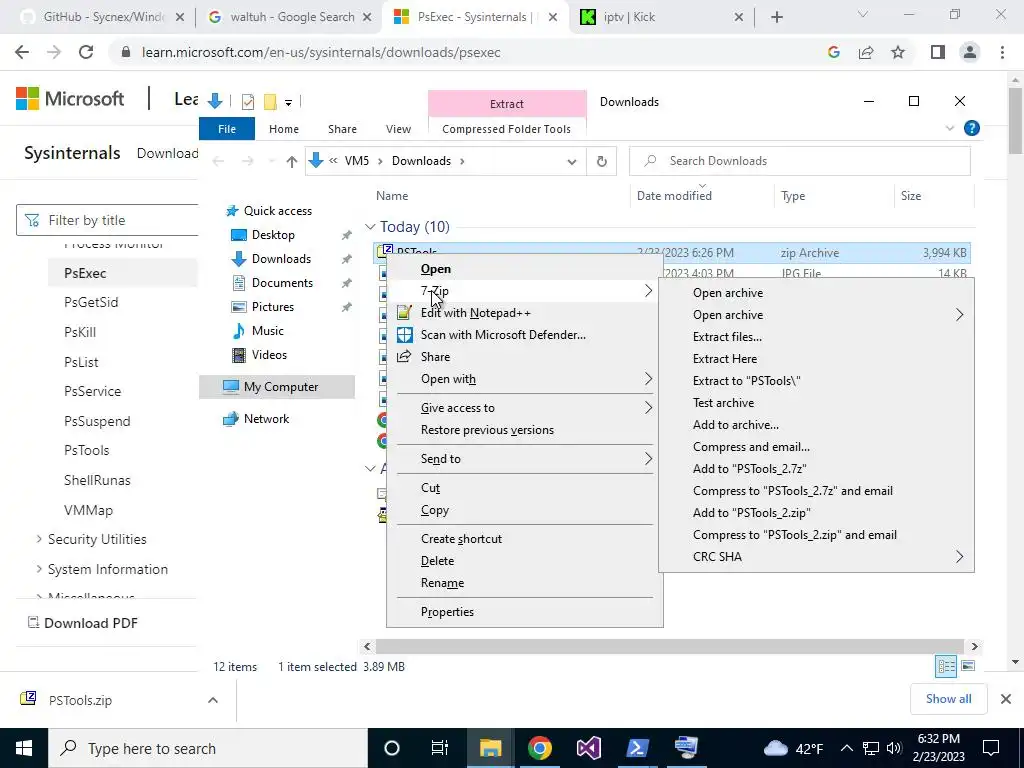
Task: Click the Search Downloads field
Action: (799, 161)
